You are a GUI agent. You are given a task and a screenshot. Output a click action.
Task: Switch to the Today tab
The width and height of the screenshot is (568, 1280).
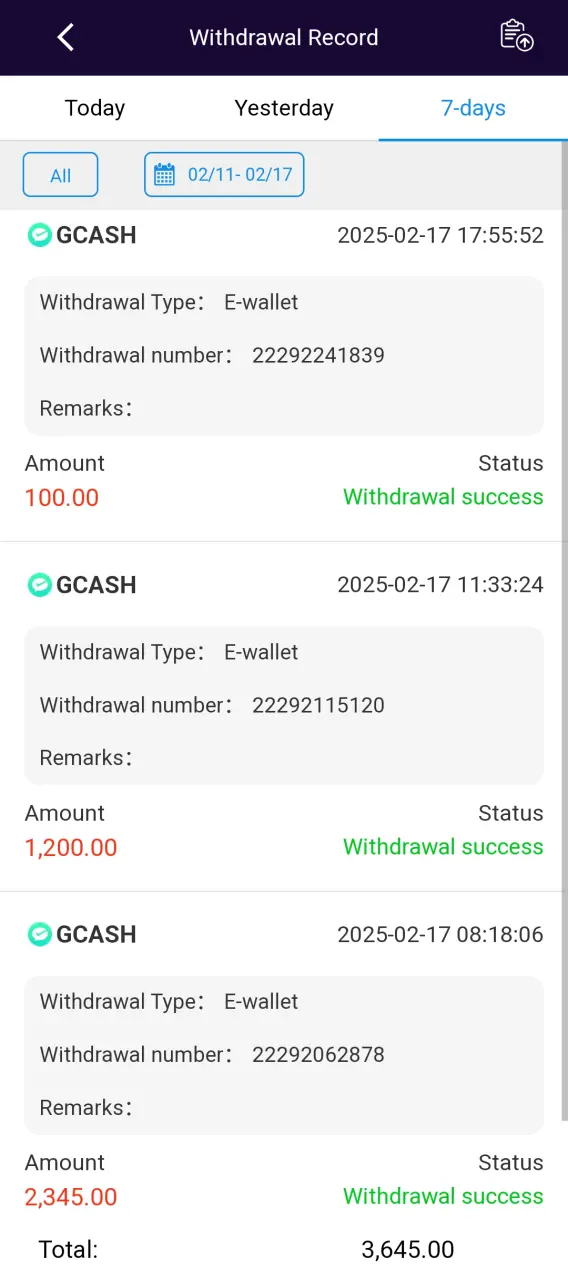95,108
